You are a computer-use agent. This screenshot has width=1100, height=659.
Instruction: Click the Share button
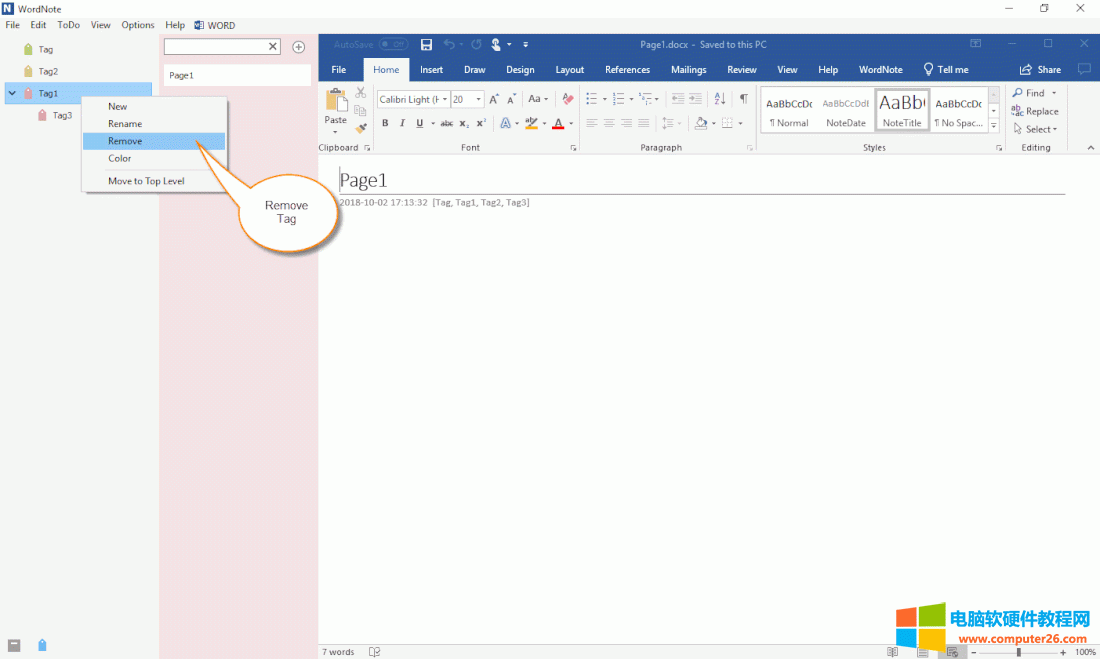1040,70
